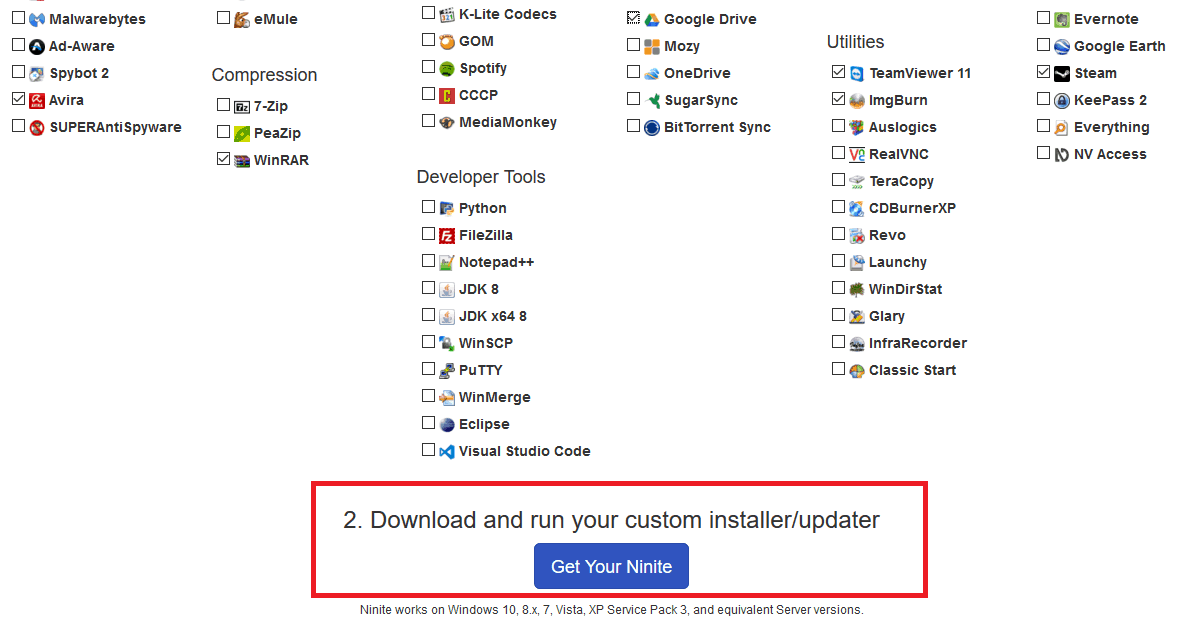The height and width of the screenshot is (627, 1185).
Task: Toggle the Google Drive checkbox
Action: [633, 17]
